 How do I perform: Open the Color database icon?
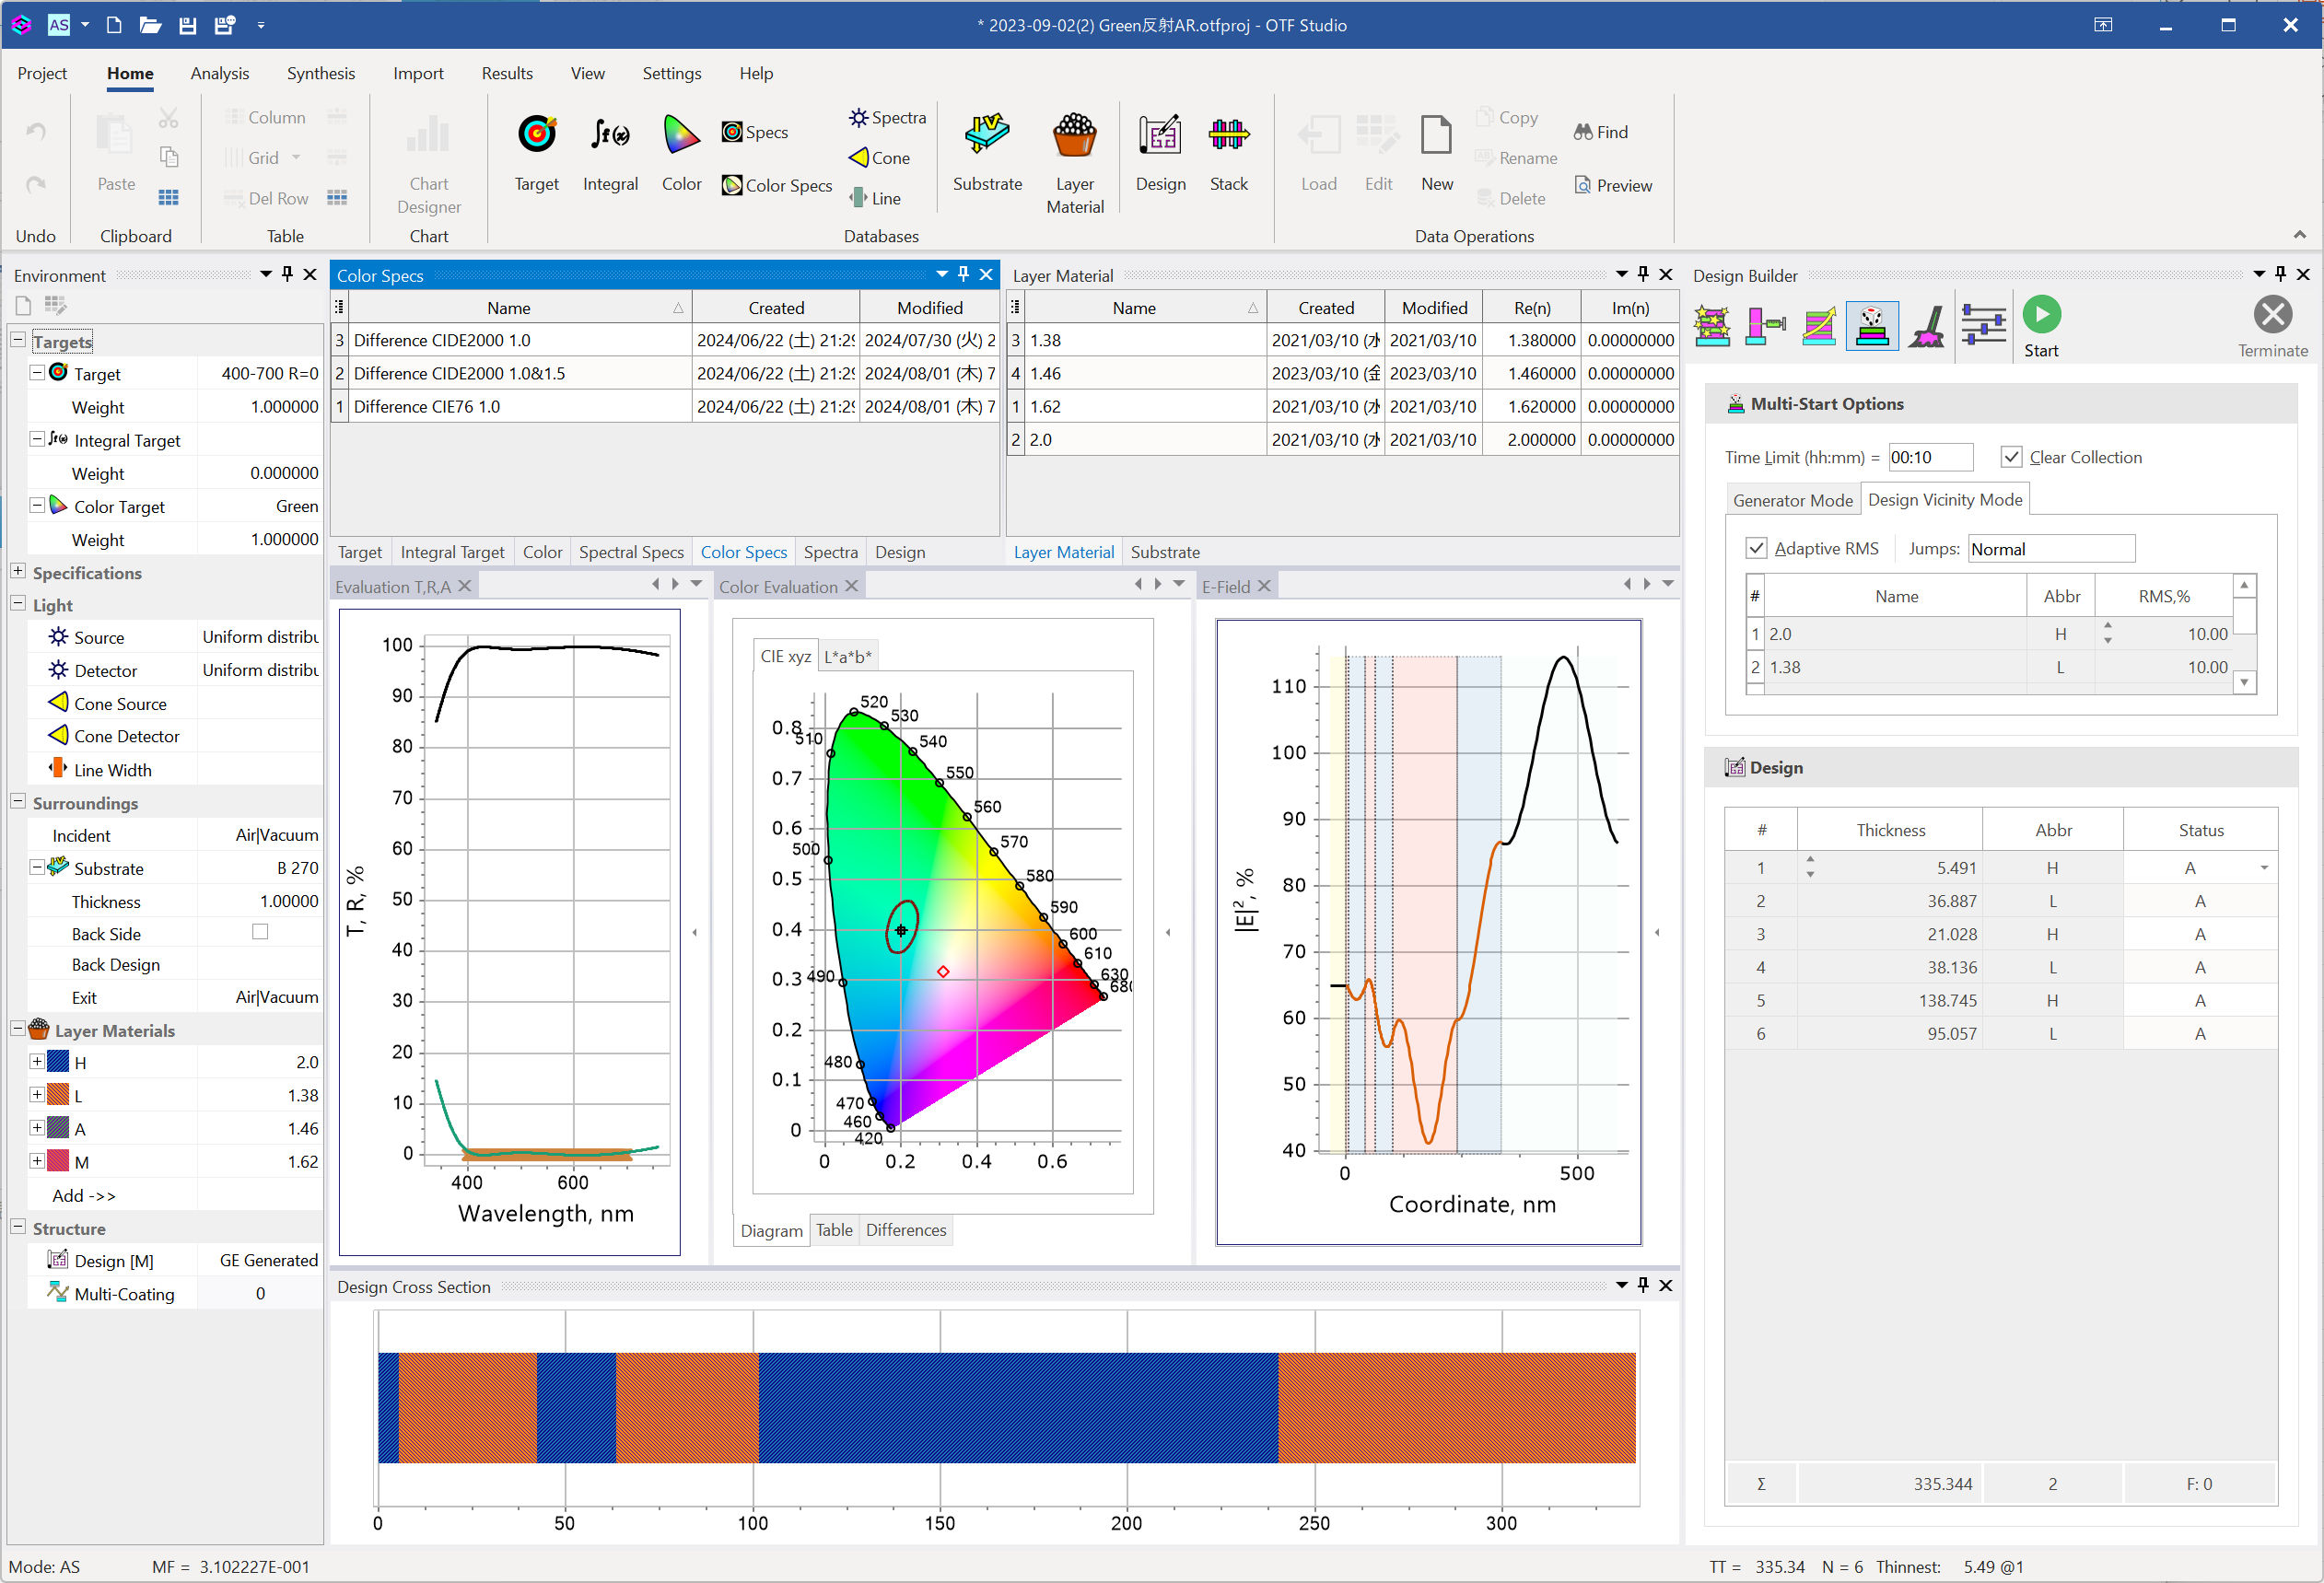681,153
